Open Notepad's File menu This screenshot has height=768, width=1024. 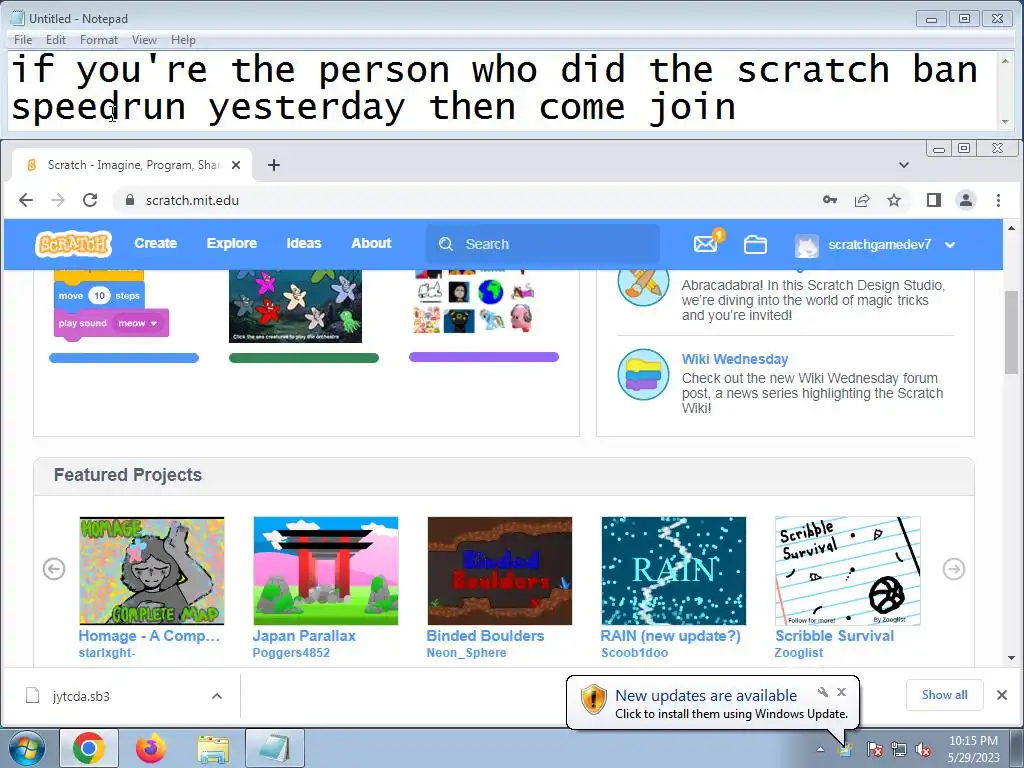[x=23, y=40]
